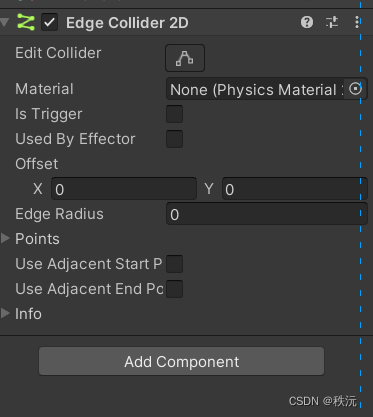Viewport: 373px width, 417px height.
Task: Open the three-dot component options menu
Action: point(357,22)
